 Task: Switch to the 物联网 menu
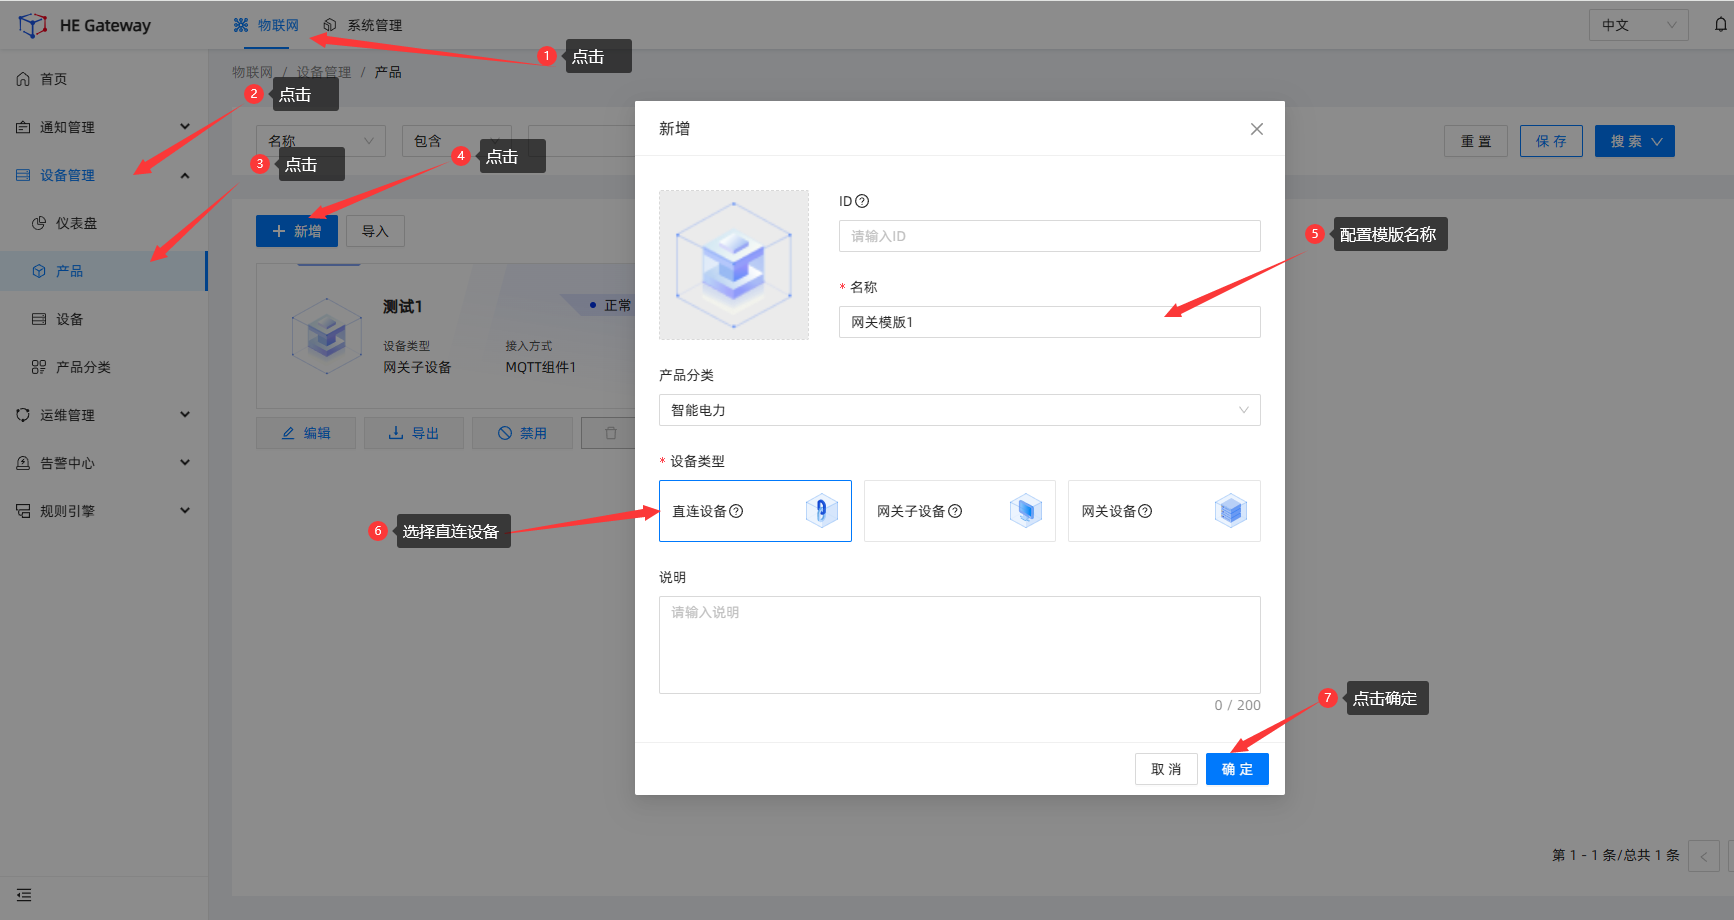coord(266,24)
